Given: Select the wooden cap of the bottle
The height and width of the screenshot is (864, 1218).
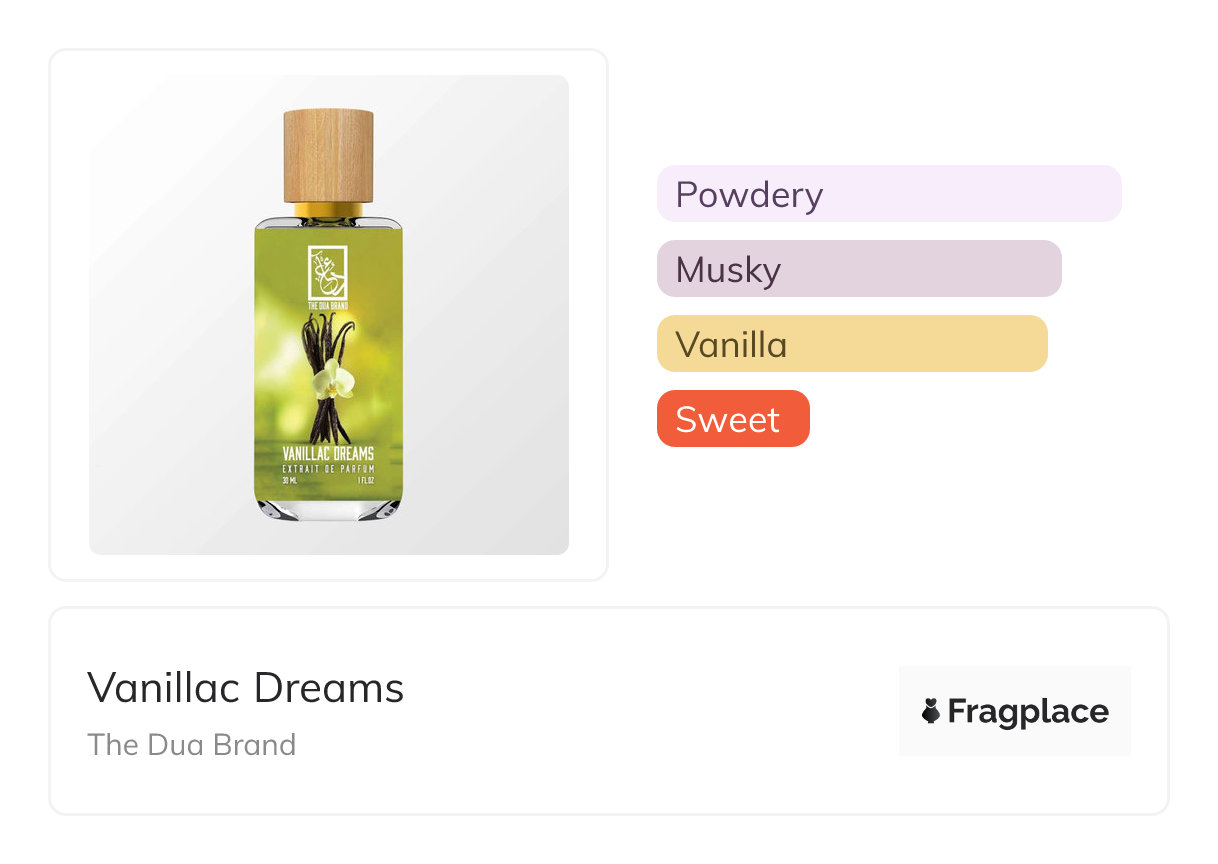Looking at the screenshot, I should click(328, 156).
